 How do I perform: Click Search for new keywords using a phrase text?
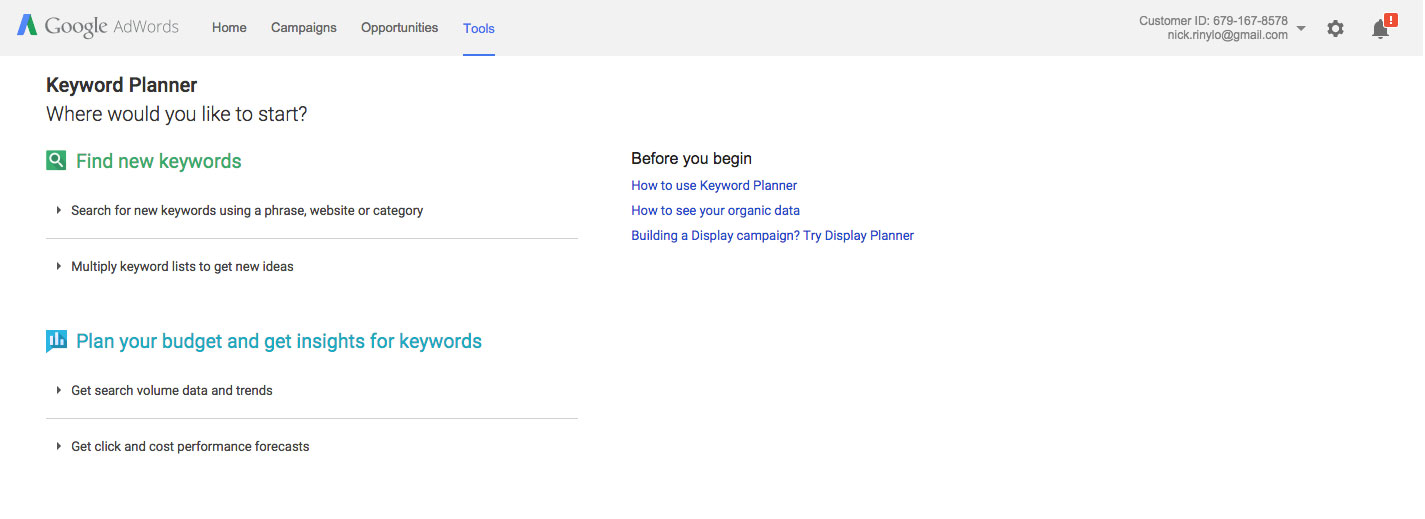coord(247,210)
